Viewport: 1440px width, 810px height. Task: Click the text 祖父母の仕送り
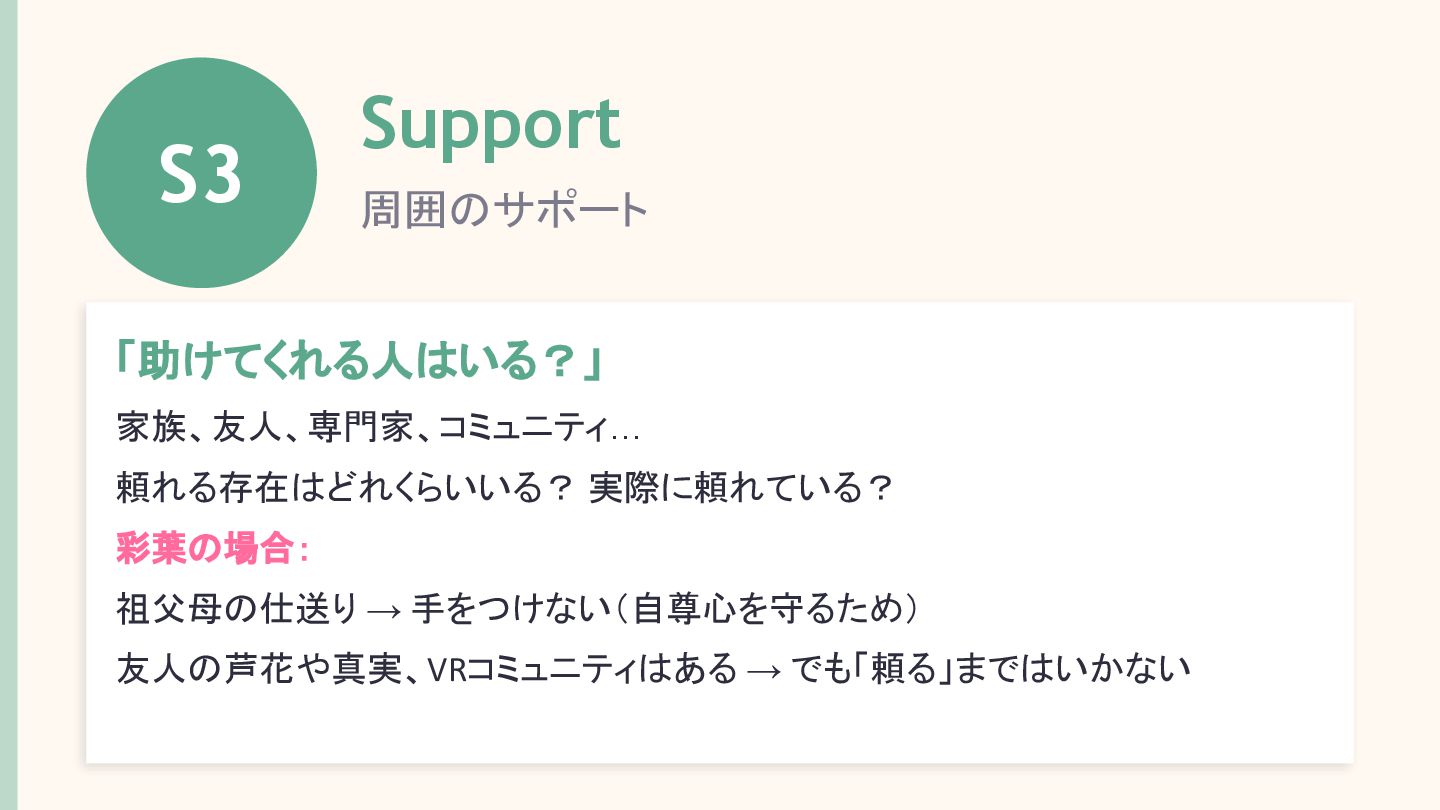click(x=237, y=607)
